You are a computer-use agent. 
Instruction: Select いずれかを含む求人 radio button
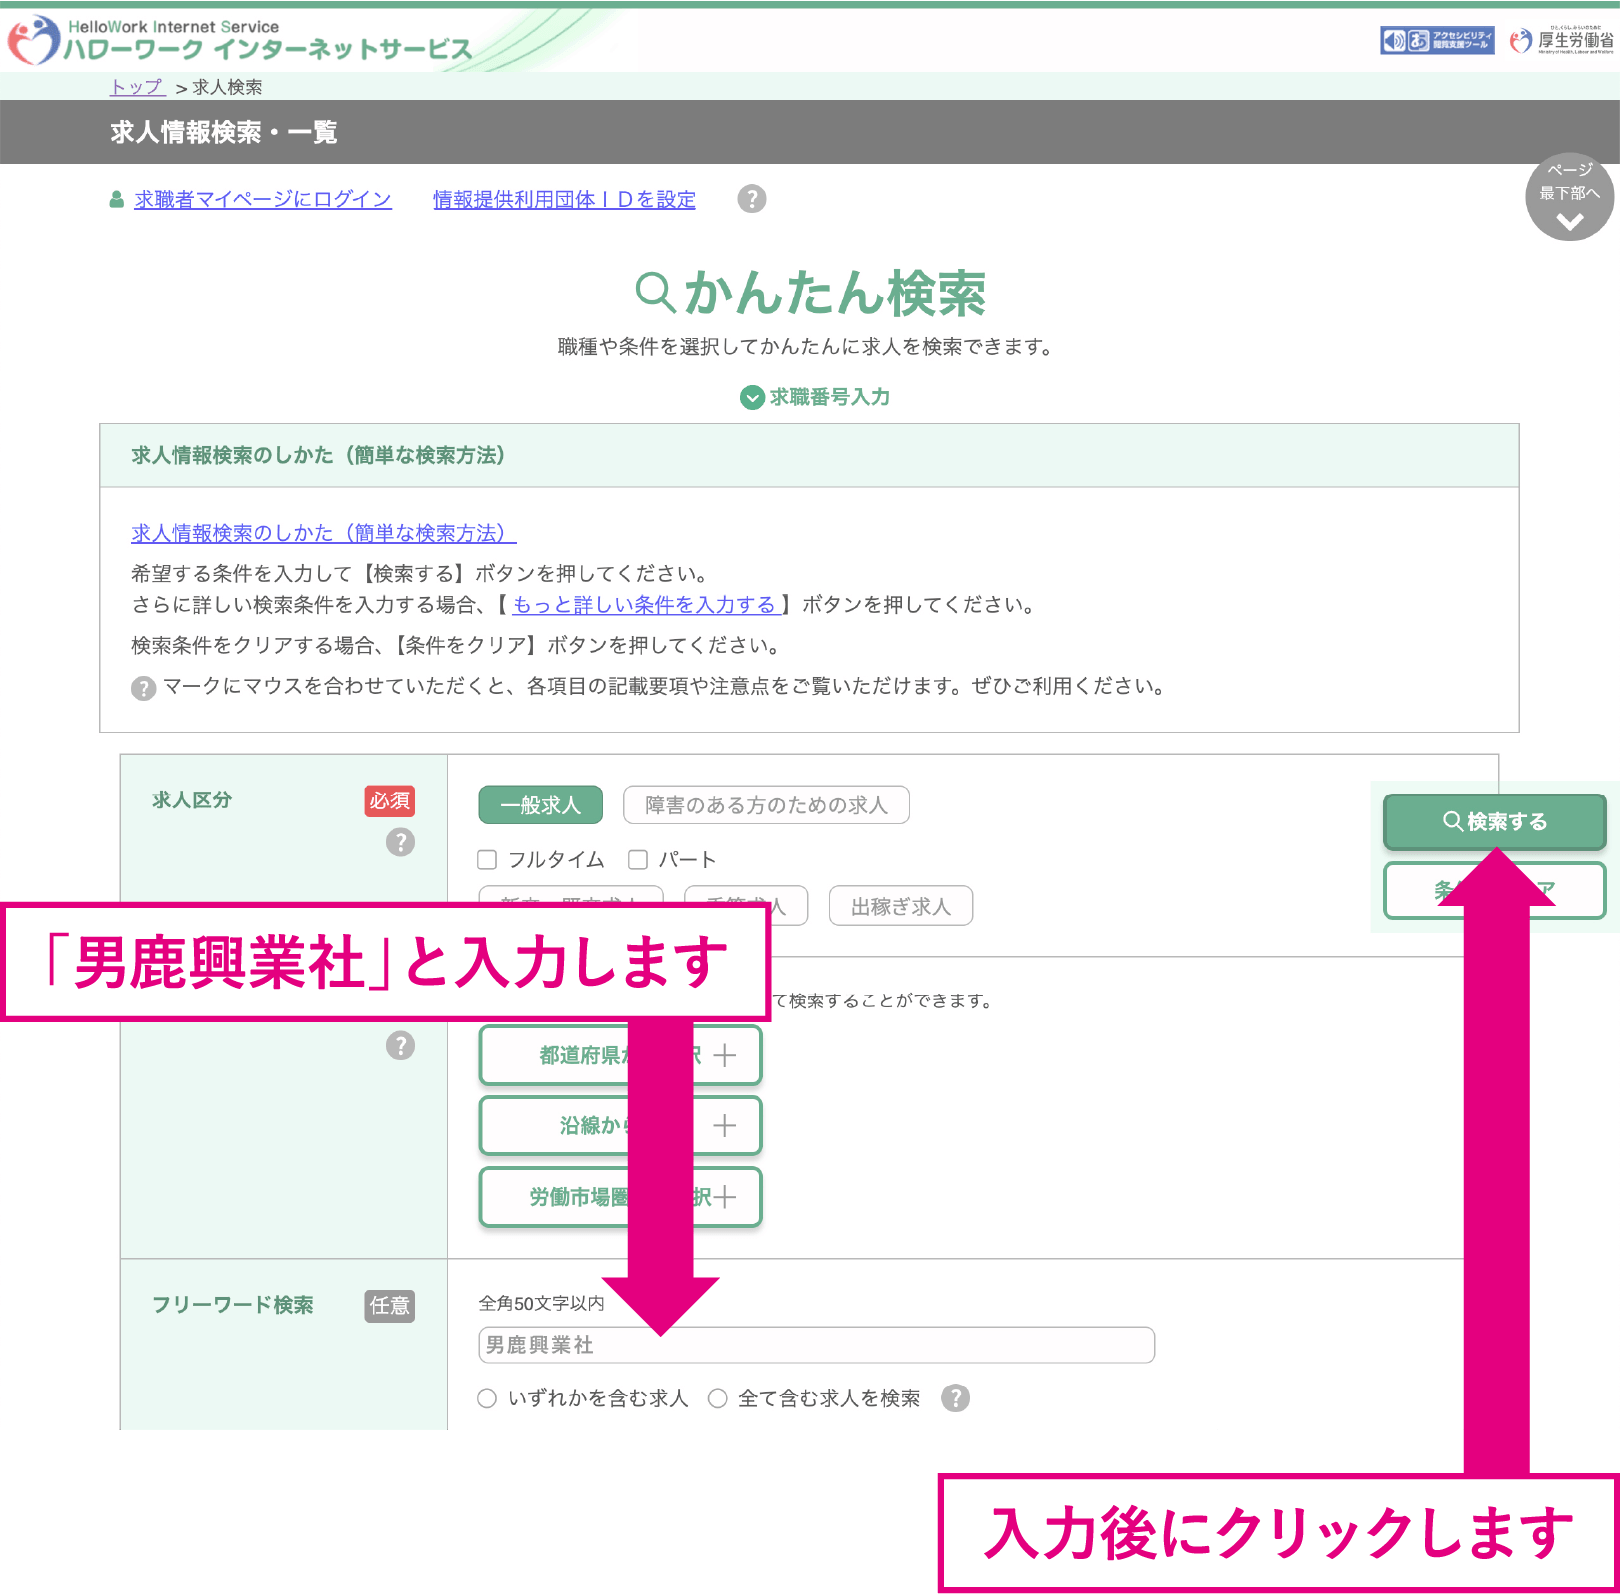click(487, 1399)
